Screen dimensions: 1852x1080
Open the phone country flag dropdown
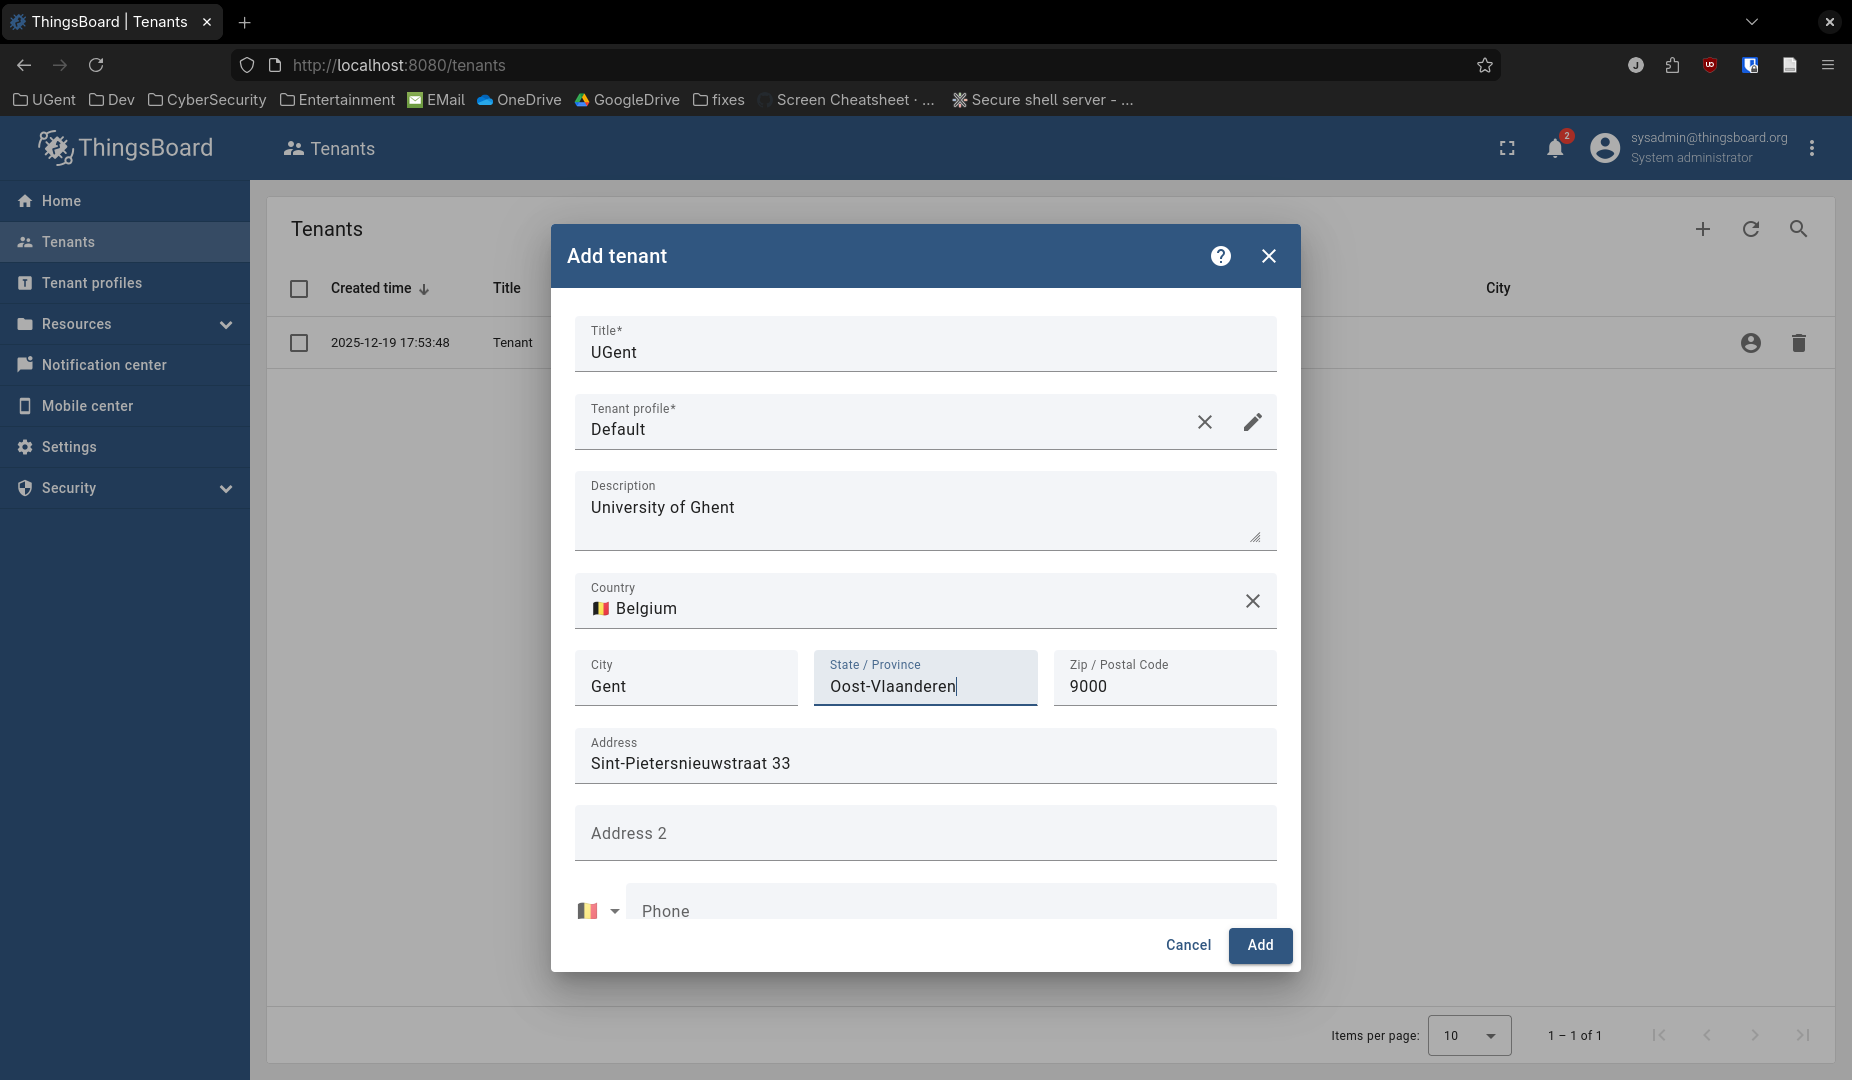pos(598,911)
